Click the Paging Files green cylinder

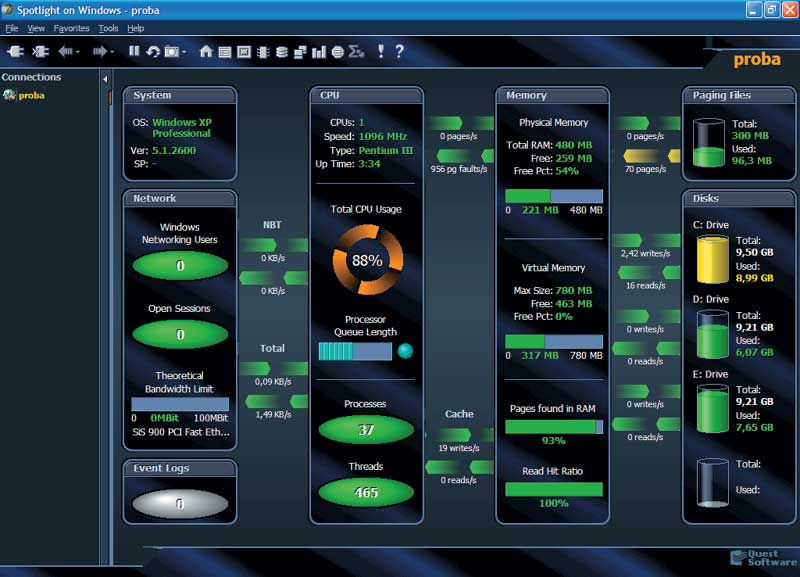point(709,143)
